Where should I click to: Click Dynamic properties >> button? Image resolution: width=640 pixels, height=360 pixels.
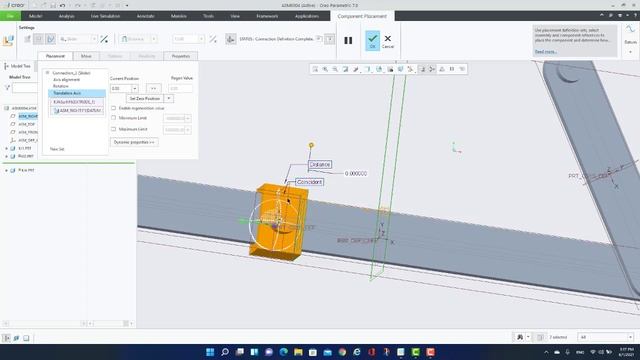(x=134, y=142)
